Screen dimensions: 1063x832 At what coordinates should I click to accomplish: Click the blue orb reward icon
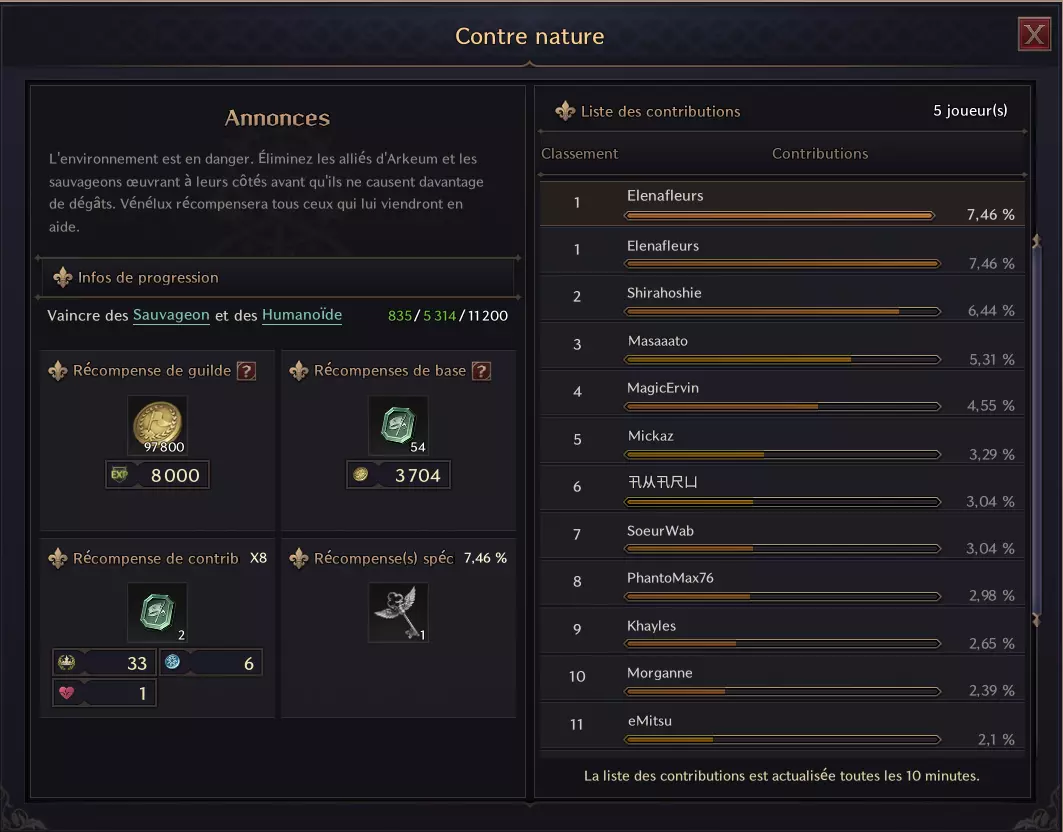pos(172,662)
